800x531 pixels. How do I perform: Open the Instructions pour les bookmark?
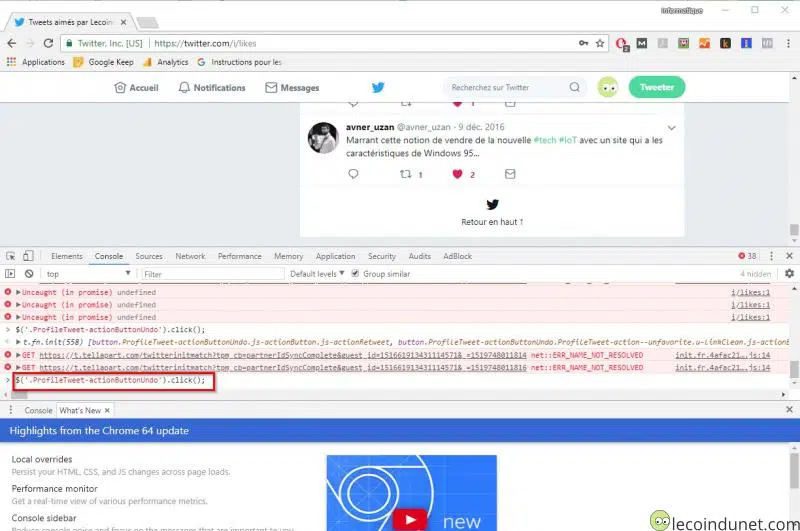(x=239, y=62)
